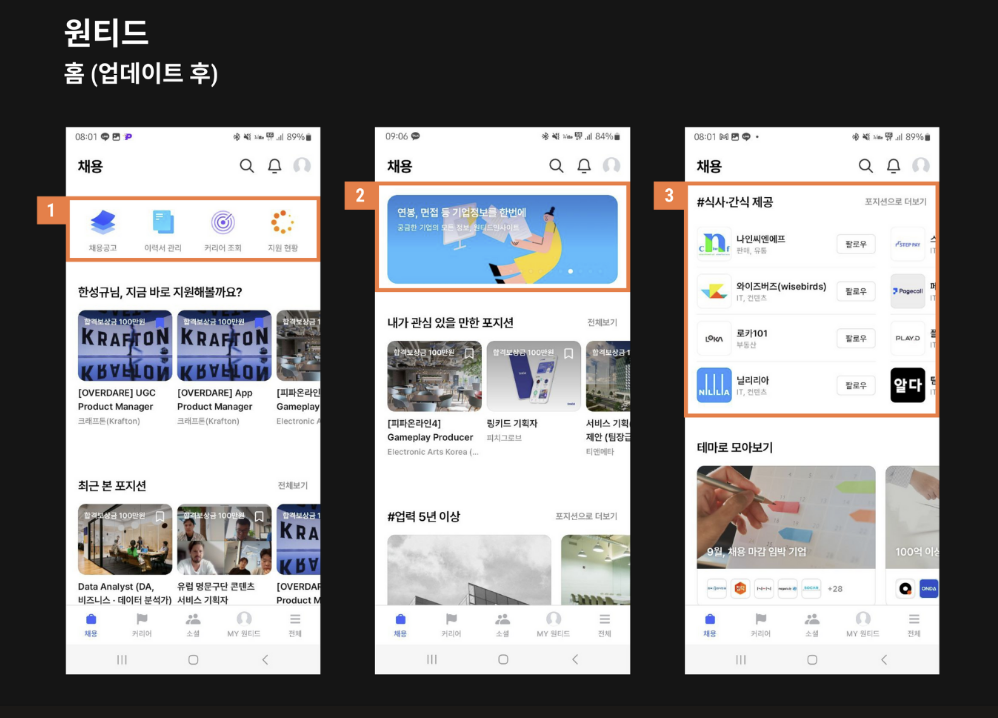Open the Data Analyst position thumbnail
The height and width of the screenshot is (718, 998).
pos(125,540)
